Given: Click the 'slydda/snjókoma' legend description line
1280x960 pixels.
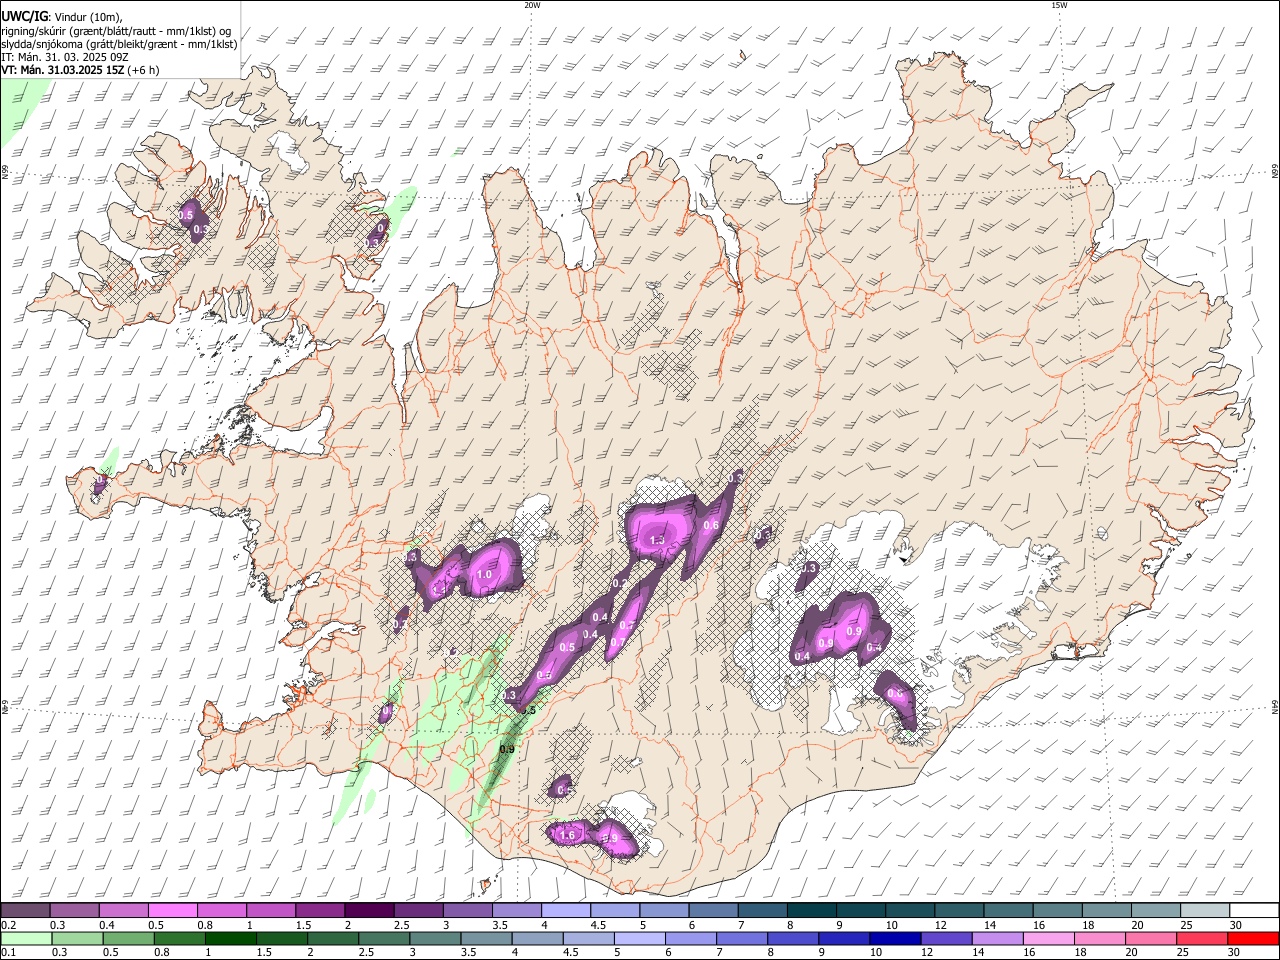Looking at the screenshot, I should coord(119,44).
